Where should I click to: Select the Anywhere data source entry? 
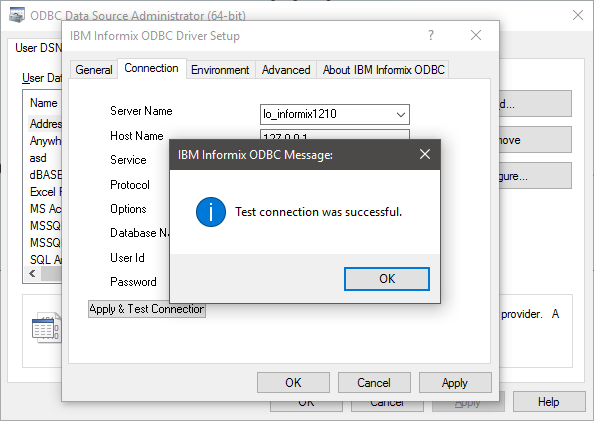45,141
